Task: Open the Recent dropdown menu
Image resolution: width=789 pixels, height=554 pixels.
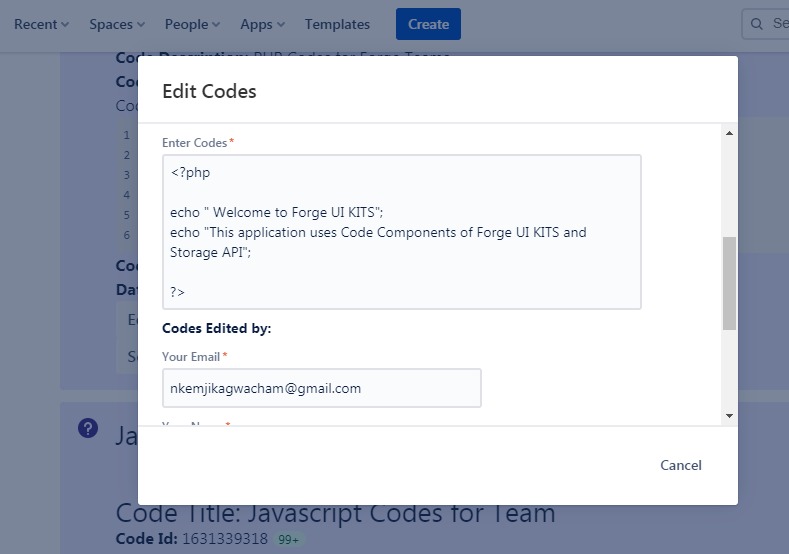Action: 41,24
